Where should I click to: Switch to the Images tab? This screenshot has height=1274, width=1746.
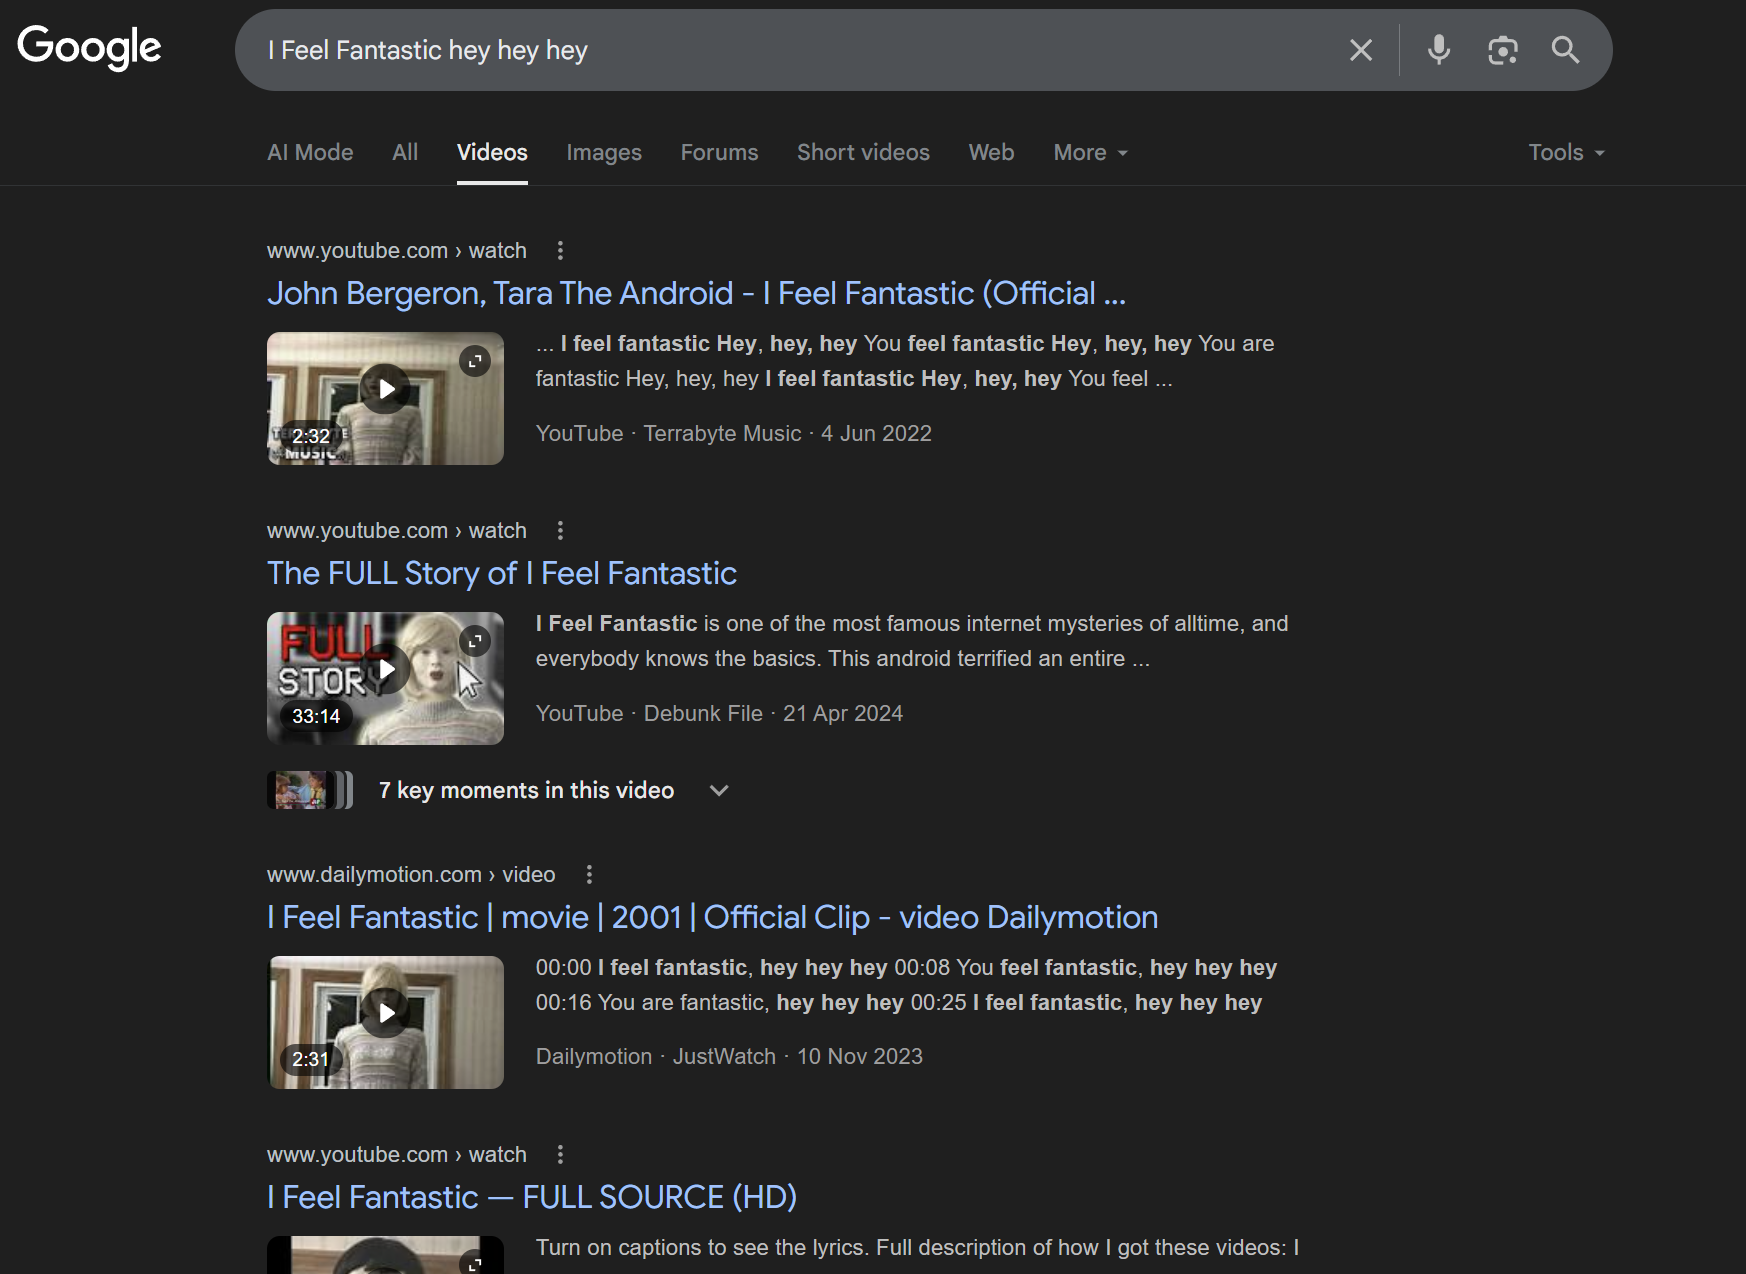point(604,153)
